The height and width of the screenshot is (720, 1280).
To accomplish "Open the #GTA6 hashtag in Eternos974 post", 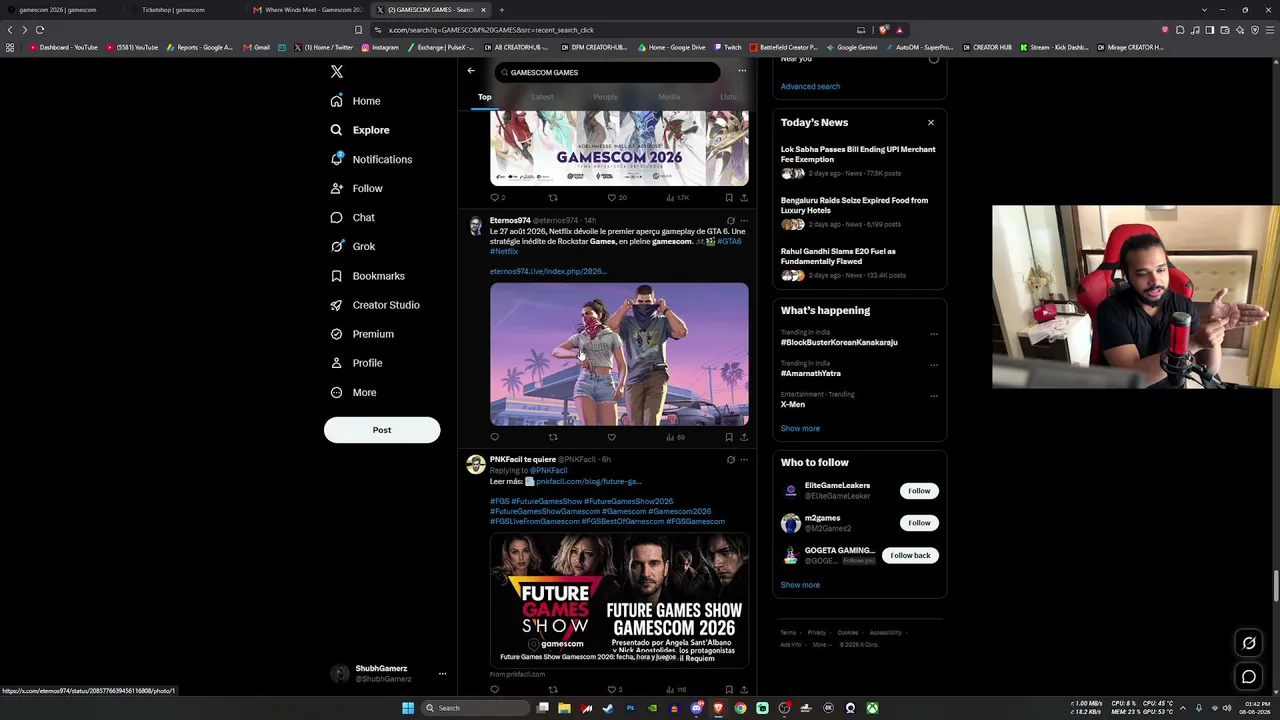I will [729, 242].
